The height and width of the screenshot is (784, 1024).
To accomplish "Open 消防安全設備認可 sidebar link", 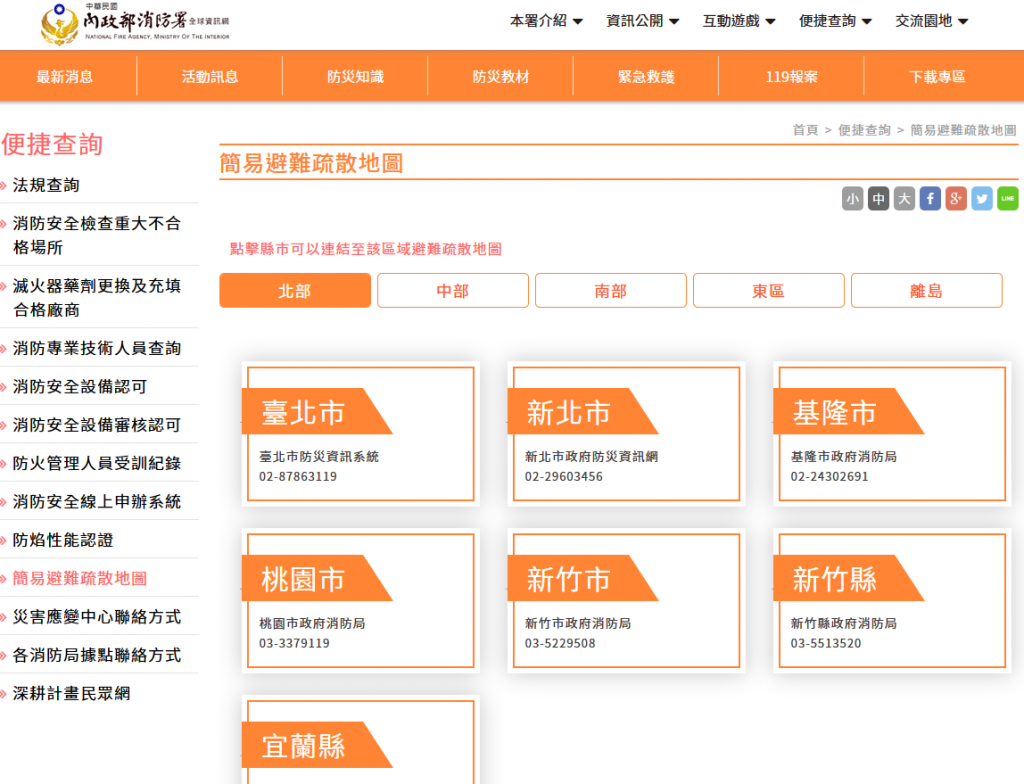I will click(x=80, y=387).
